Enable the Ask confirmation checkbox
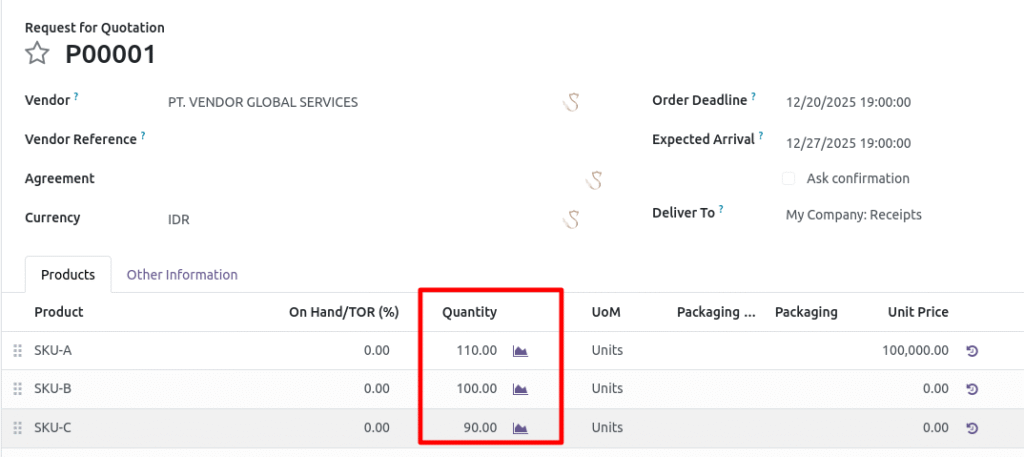Image resolution: width=1024 pixels, height=457 pixels. point(788,179)
